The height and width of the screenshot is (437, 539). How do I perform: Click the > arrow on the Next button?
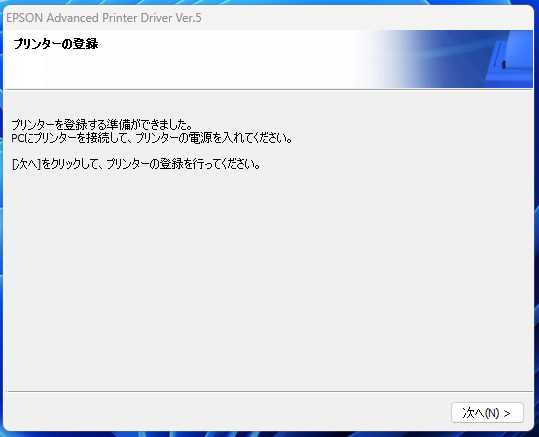507,413
